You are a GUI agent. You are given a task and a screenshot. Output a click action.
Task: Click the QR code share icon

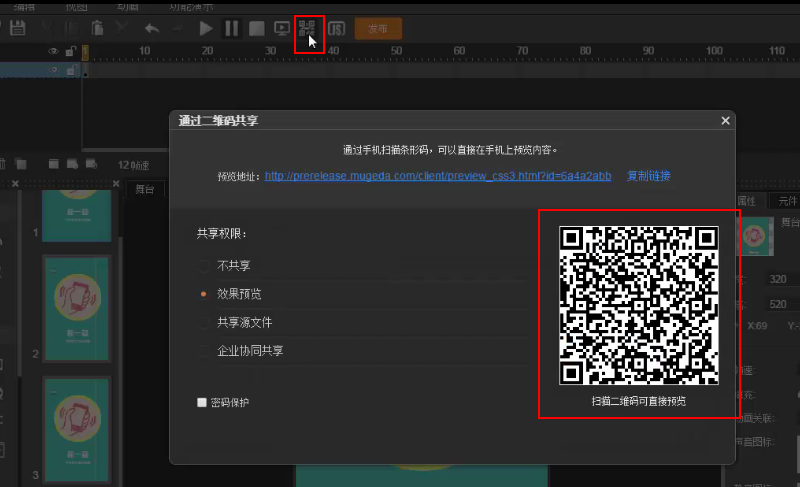tap(307, 29)
